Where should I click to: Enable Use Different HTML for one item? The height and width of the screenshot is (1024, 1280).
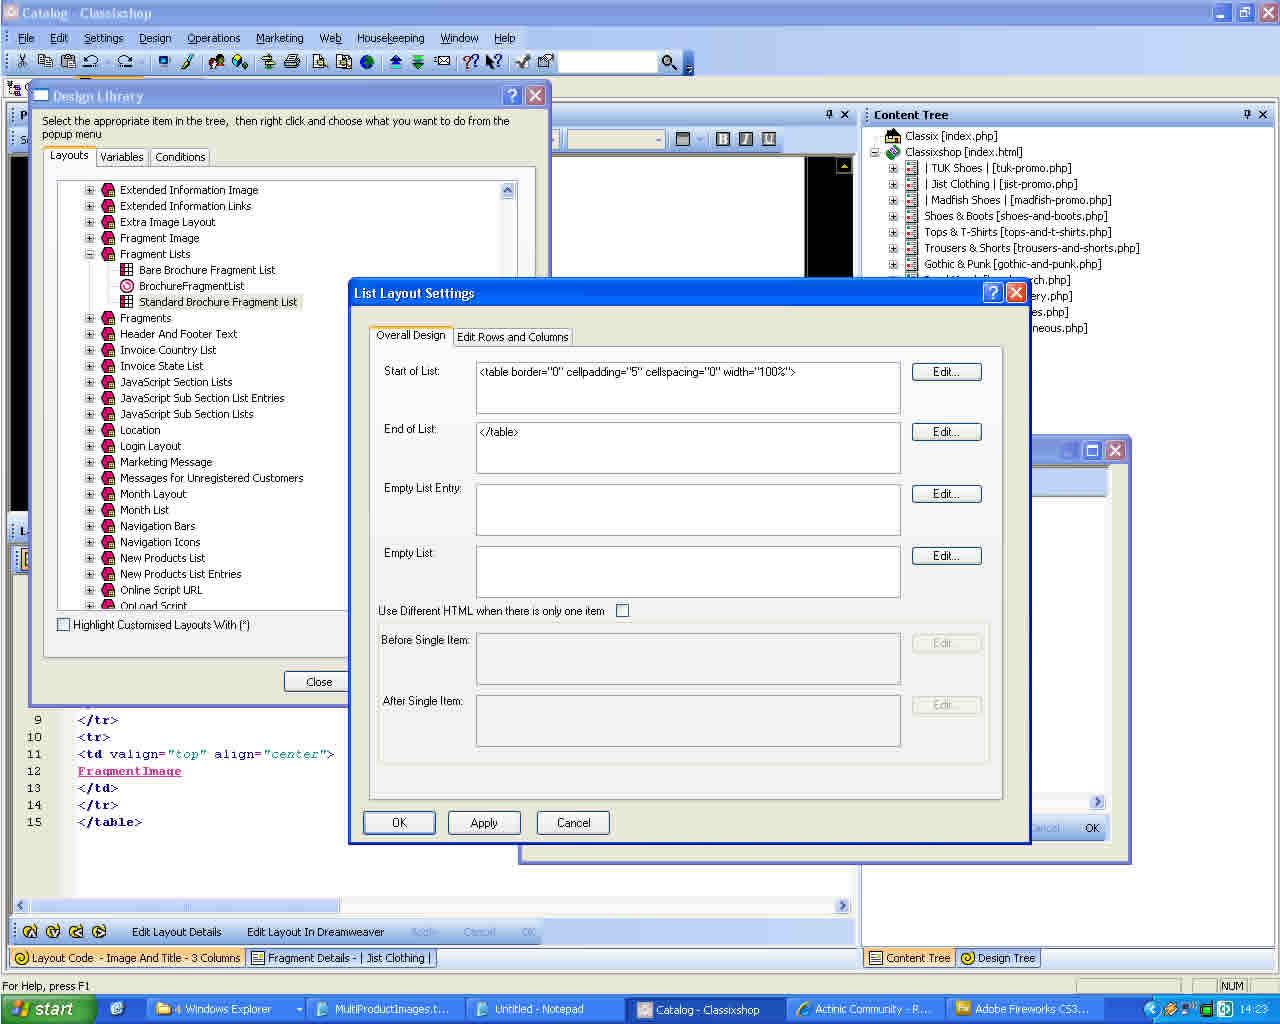(x=623, y=611)
